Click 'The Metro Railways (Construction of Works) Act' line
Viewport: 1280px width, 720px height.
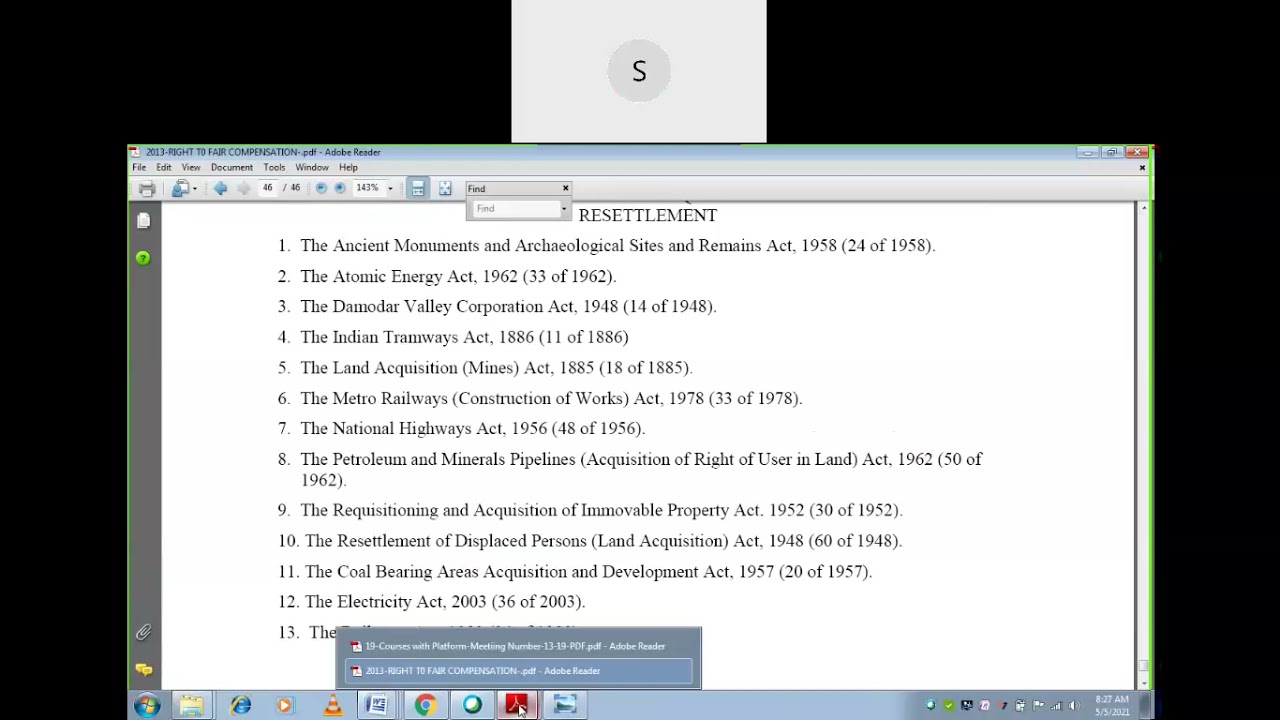tap(551, 398)
